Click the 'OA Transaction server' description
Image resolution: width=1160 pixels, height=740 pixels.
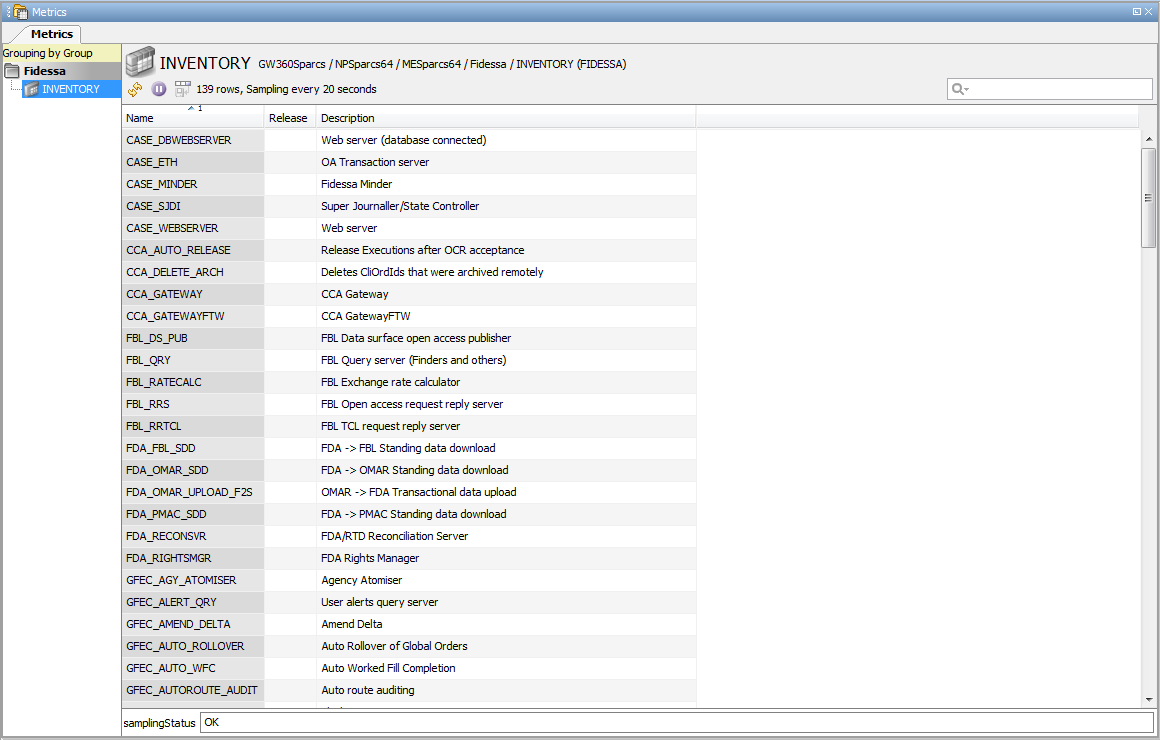click(375, 163)
